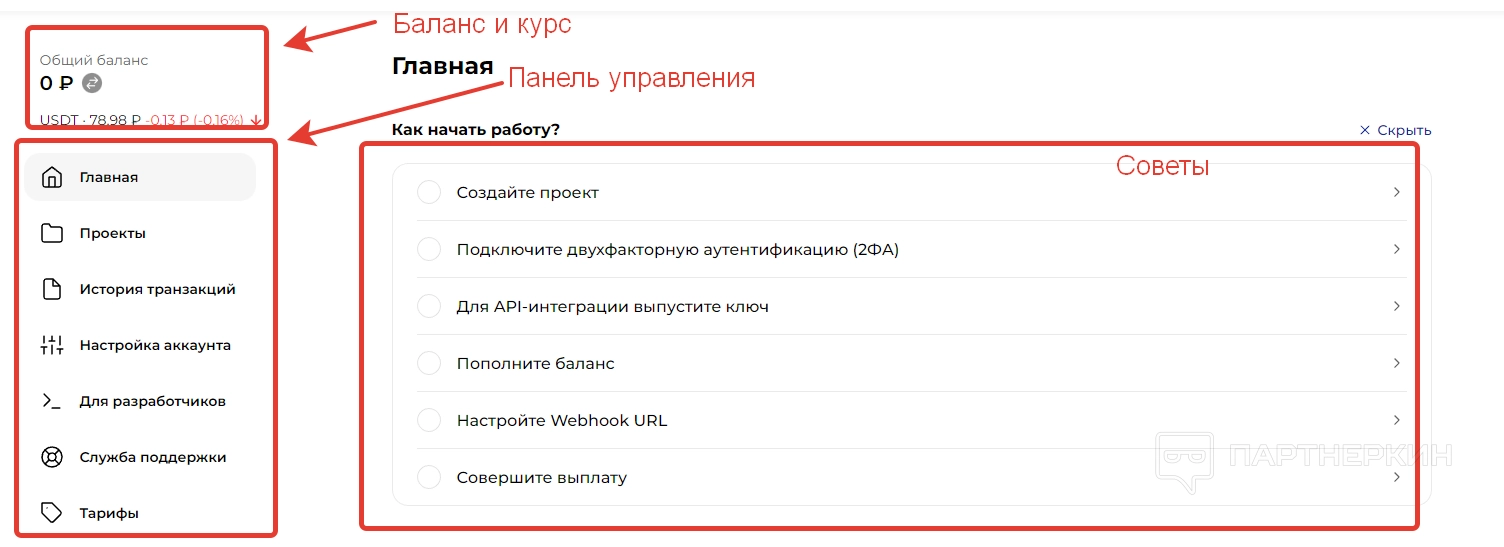The image size is (1504, 547).
Task: Click the sliders icon for Настройка аккаунта
Action: (52, 346)
